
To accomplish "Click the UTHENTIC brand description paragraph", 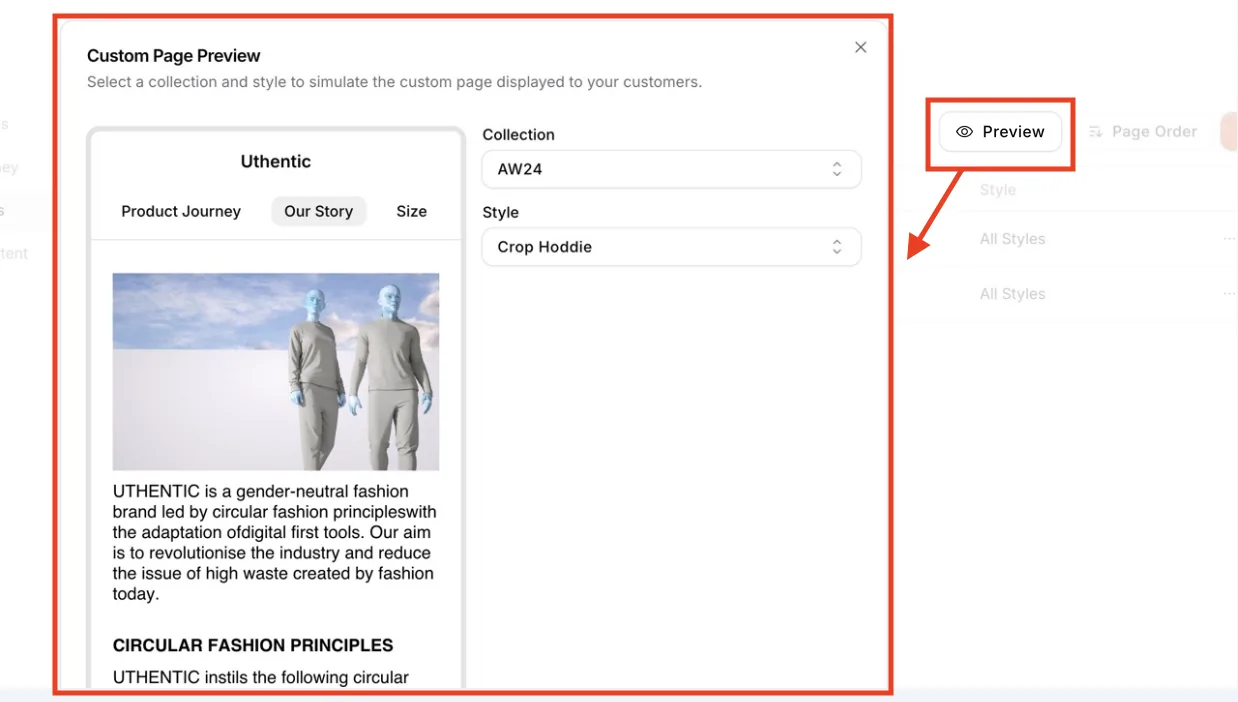I will coord(274,543).
